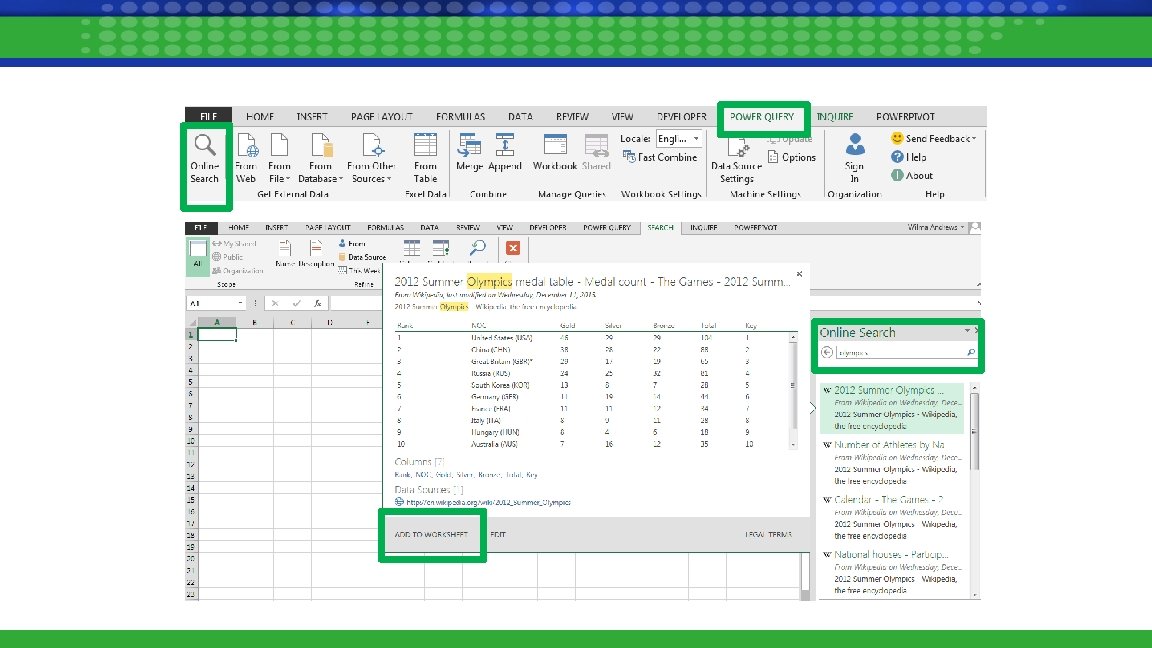Image resolution: width=1152 pixels, height=648 pixels.
Task: Select the Insert Function fx button
Action: pos(317,303)
